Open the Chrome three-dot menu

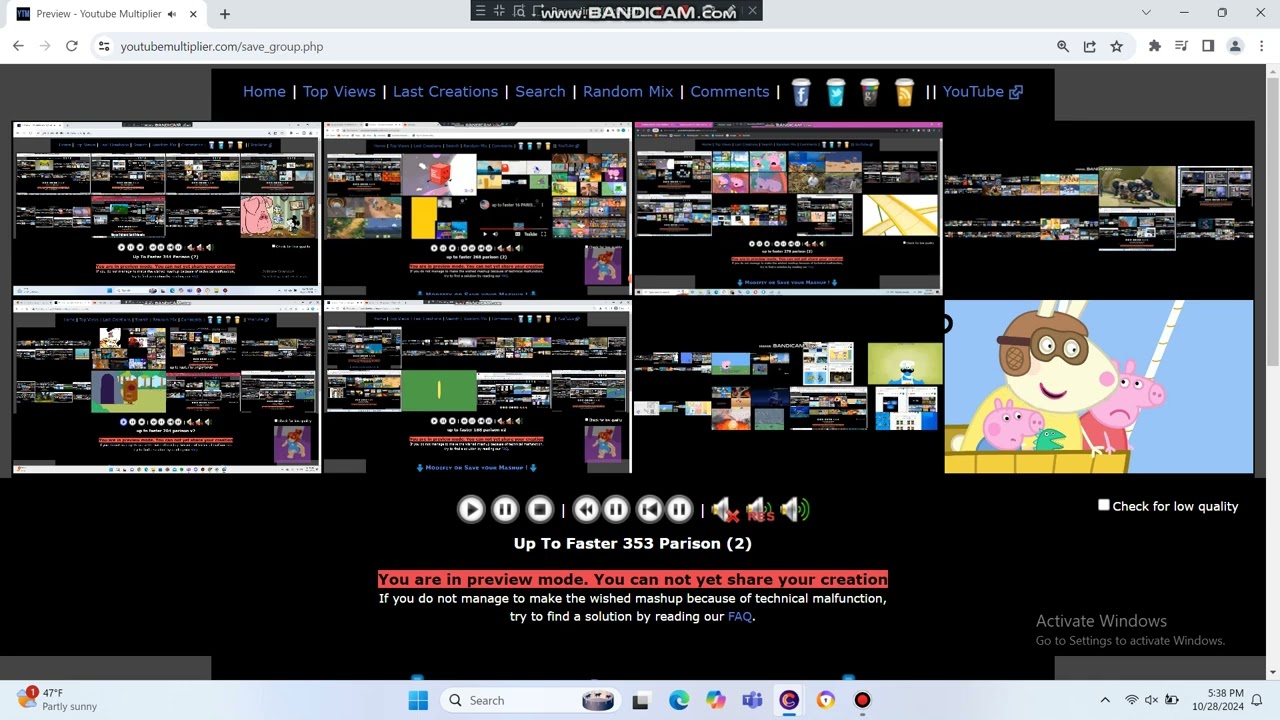click(1261, 46)
